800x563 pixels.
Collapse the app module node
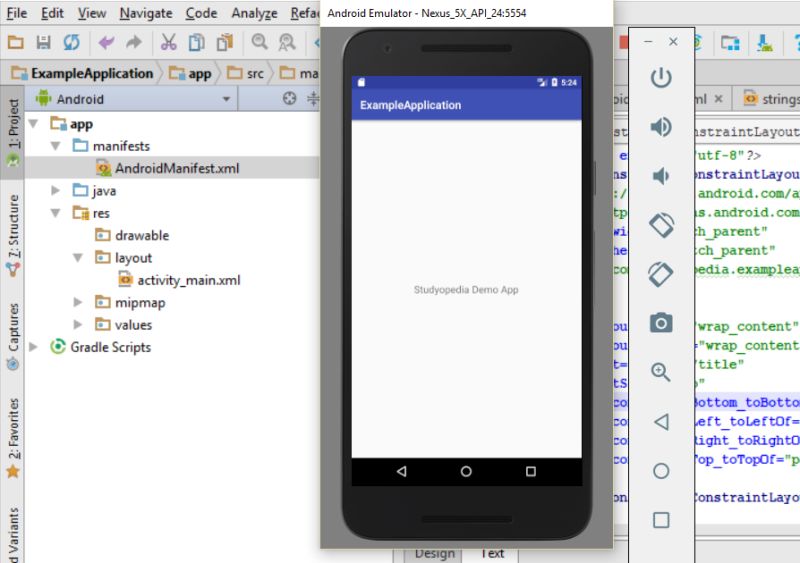(34, 124)
